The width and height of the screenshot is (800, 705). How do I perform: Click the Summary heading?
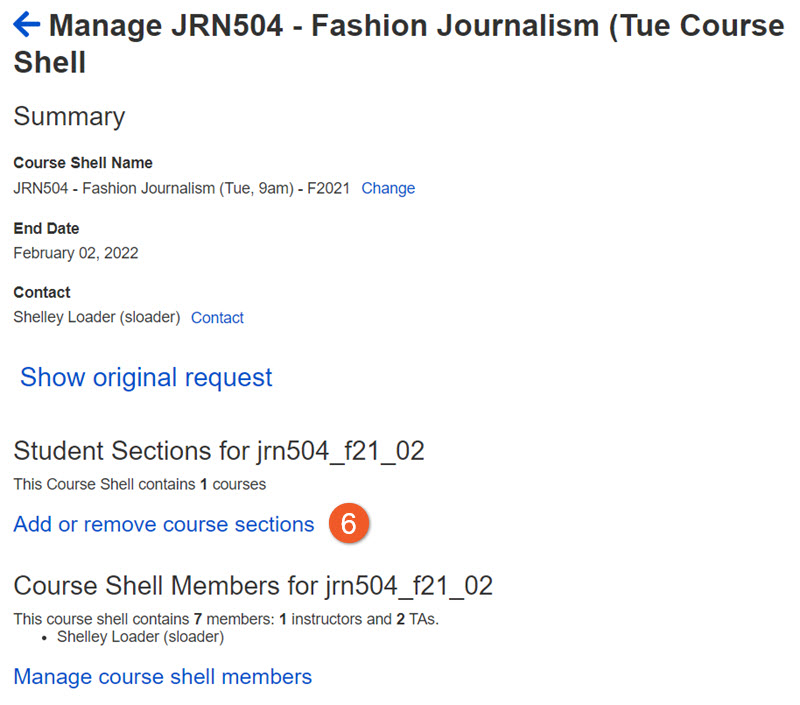[x=69, y=116]
